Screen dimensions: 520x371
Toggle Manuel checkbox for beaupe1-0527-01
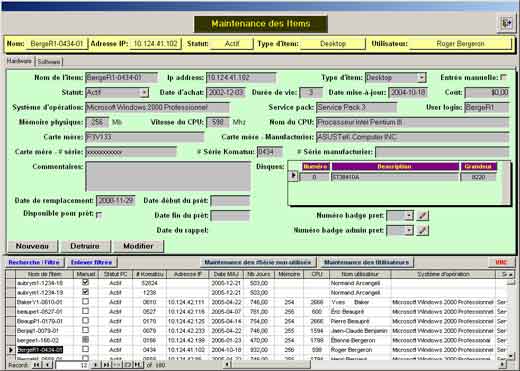coord(86,311)
